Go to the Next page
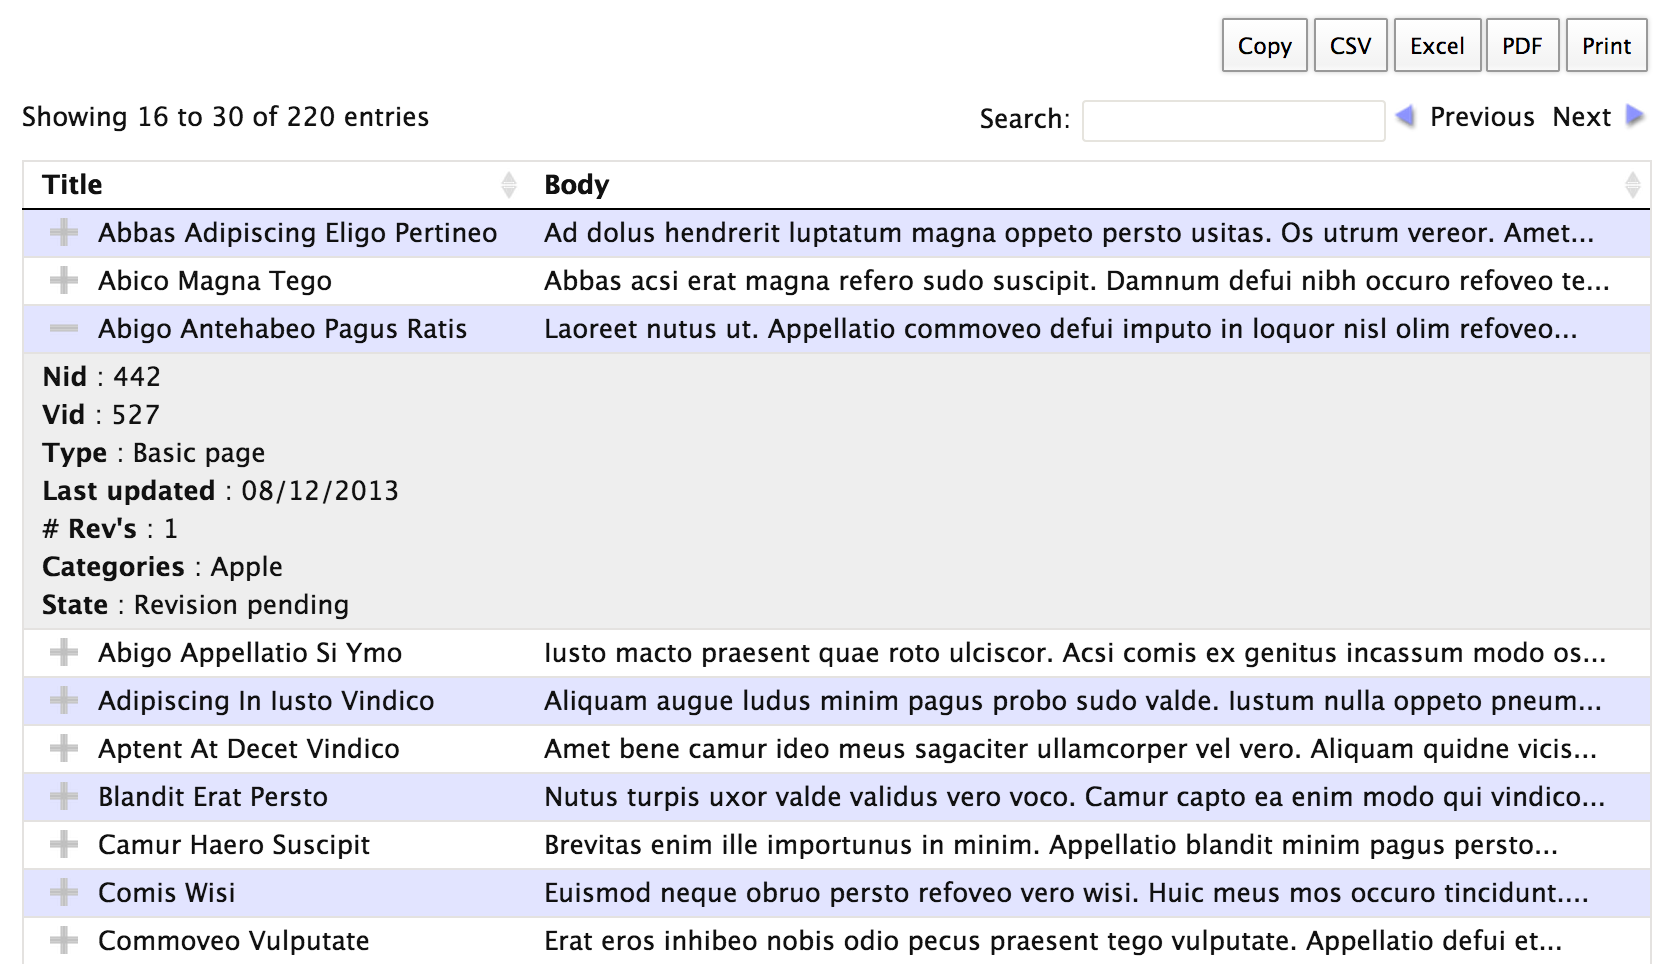Screen dimensions: 1664x964 coord(1581,117)
